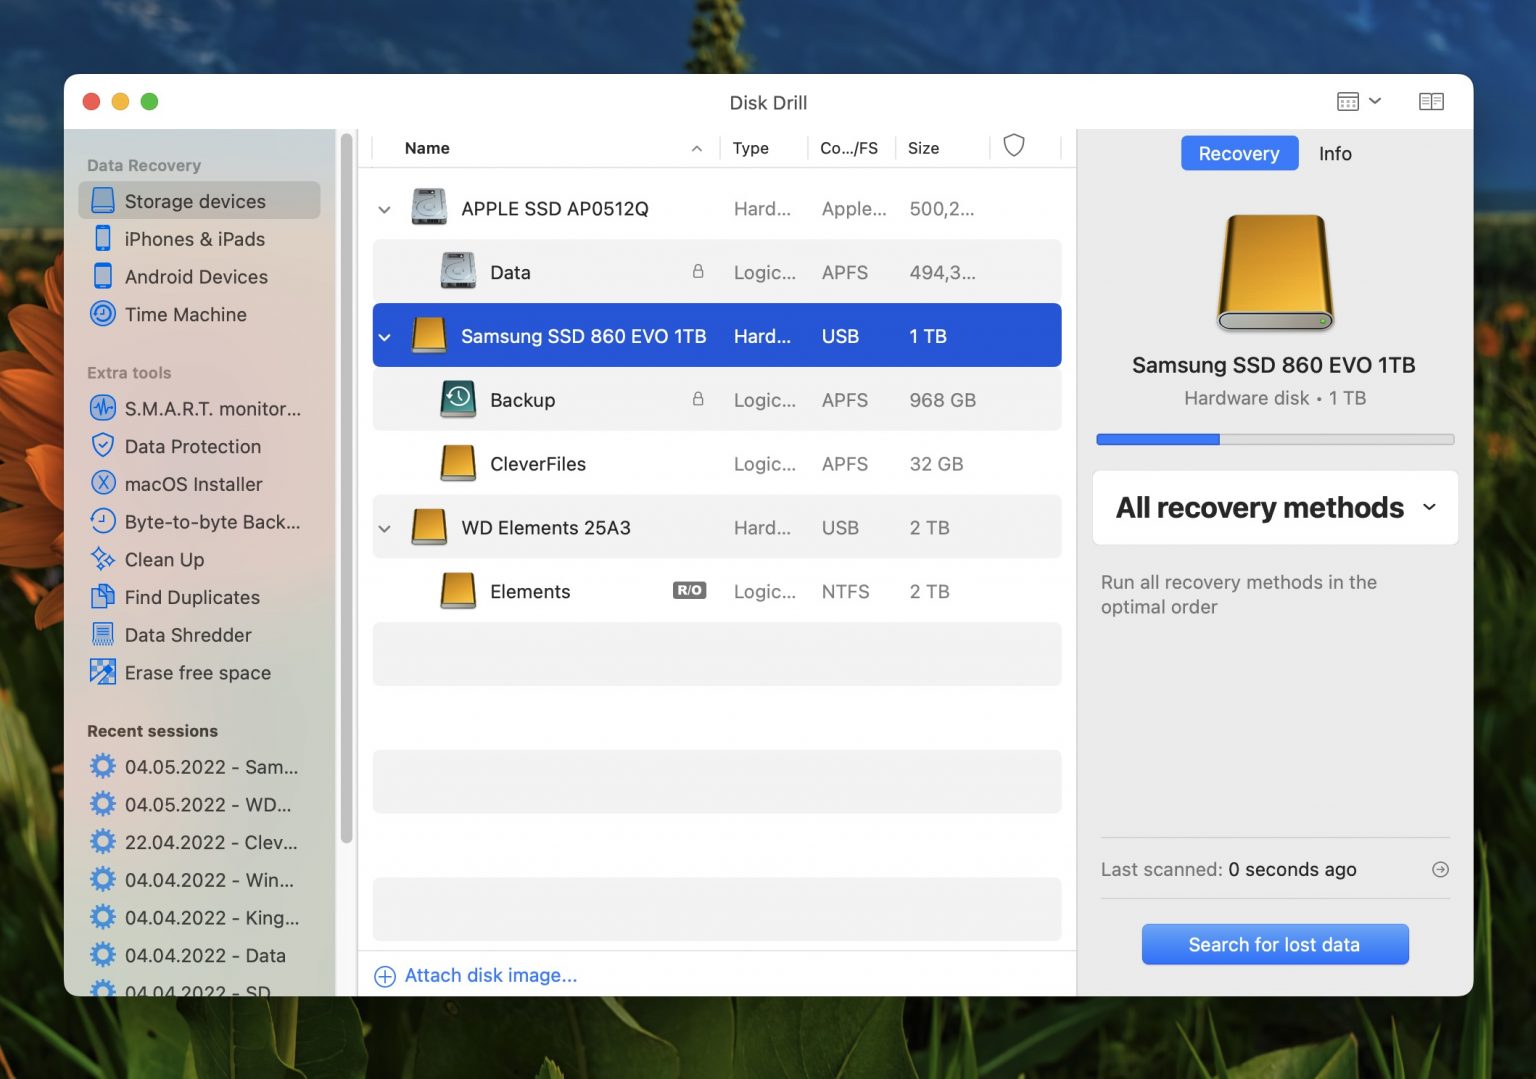Switch to the Info tab
The width and height of the screenshot is (1536, 1079).
pyautogui.click(x=1335, y=153)
